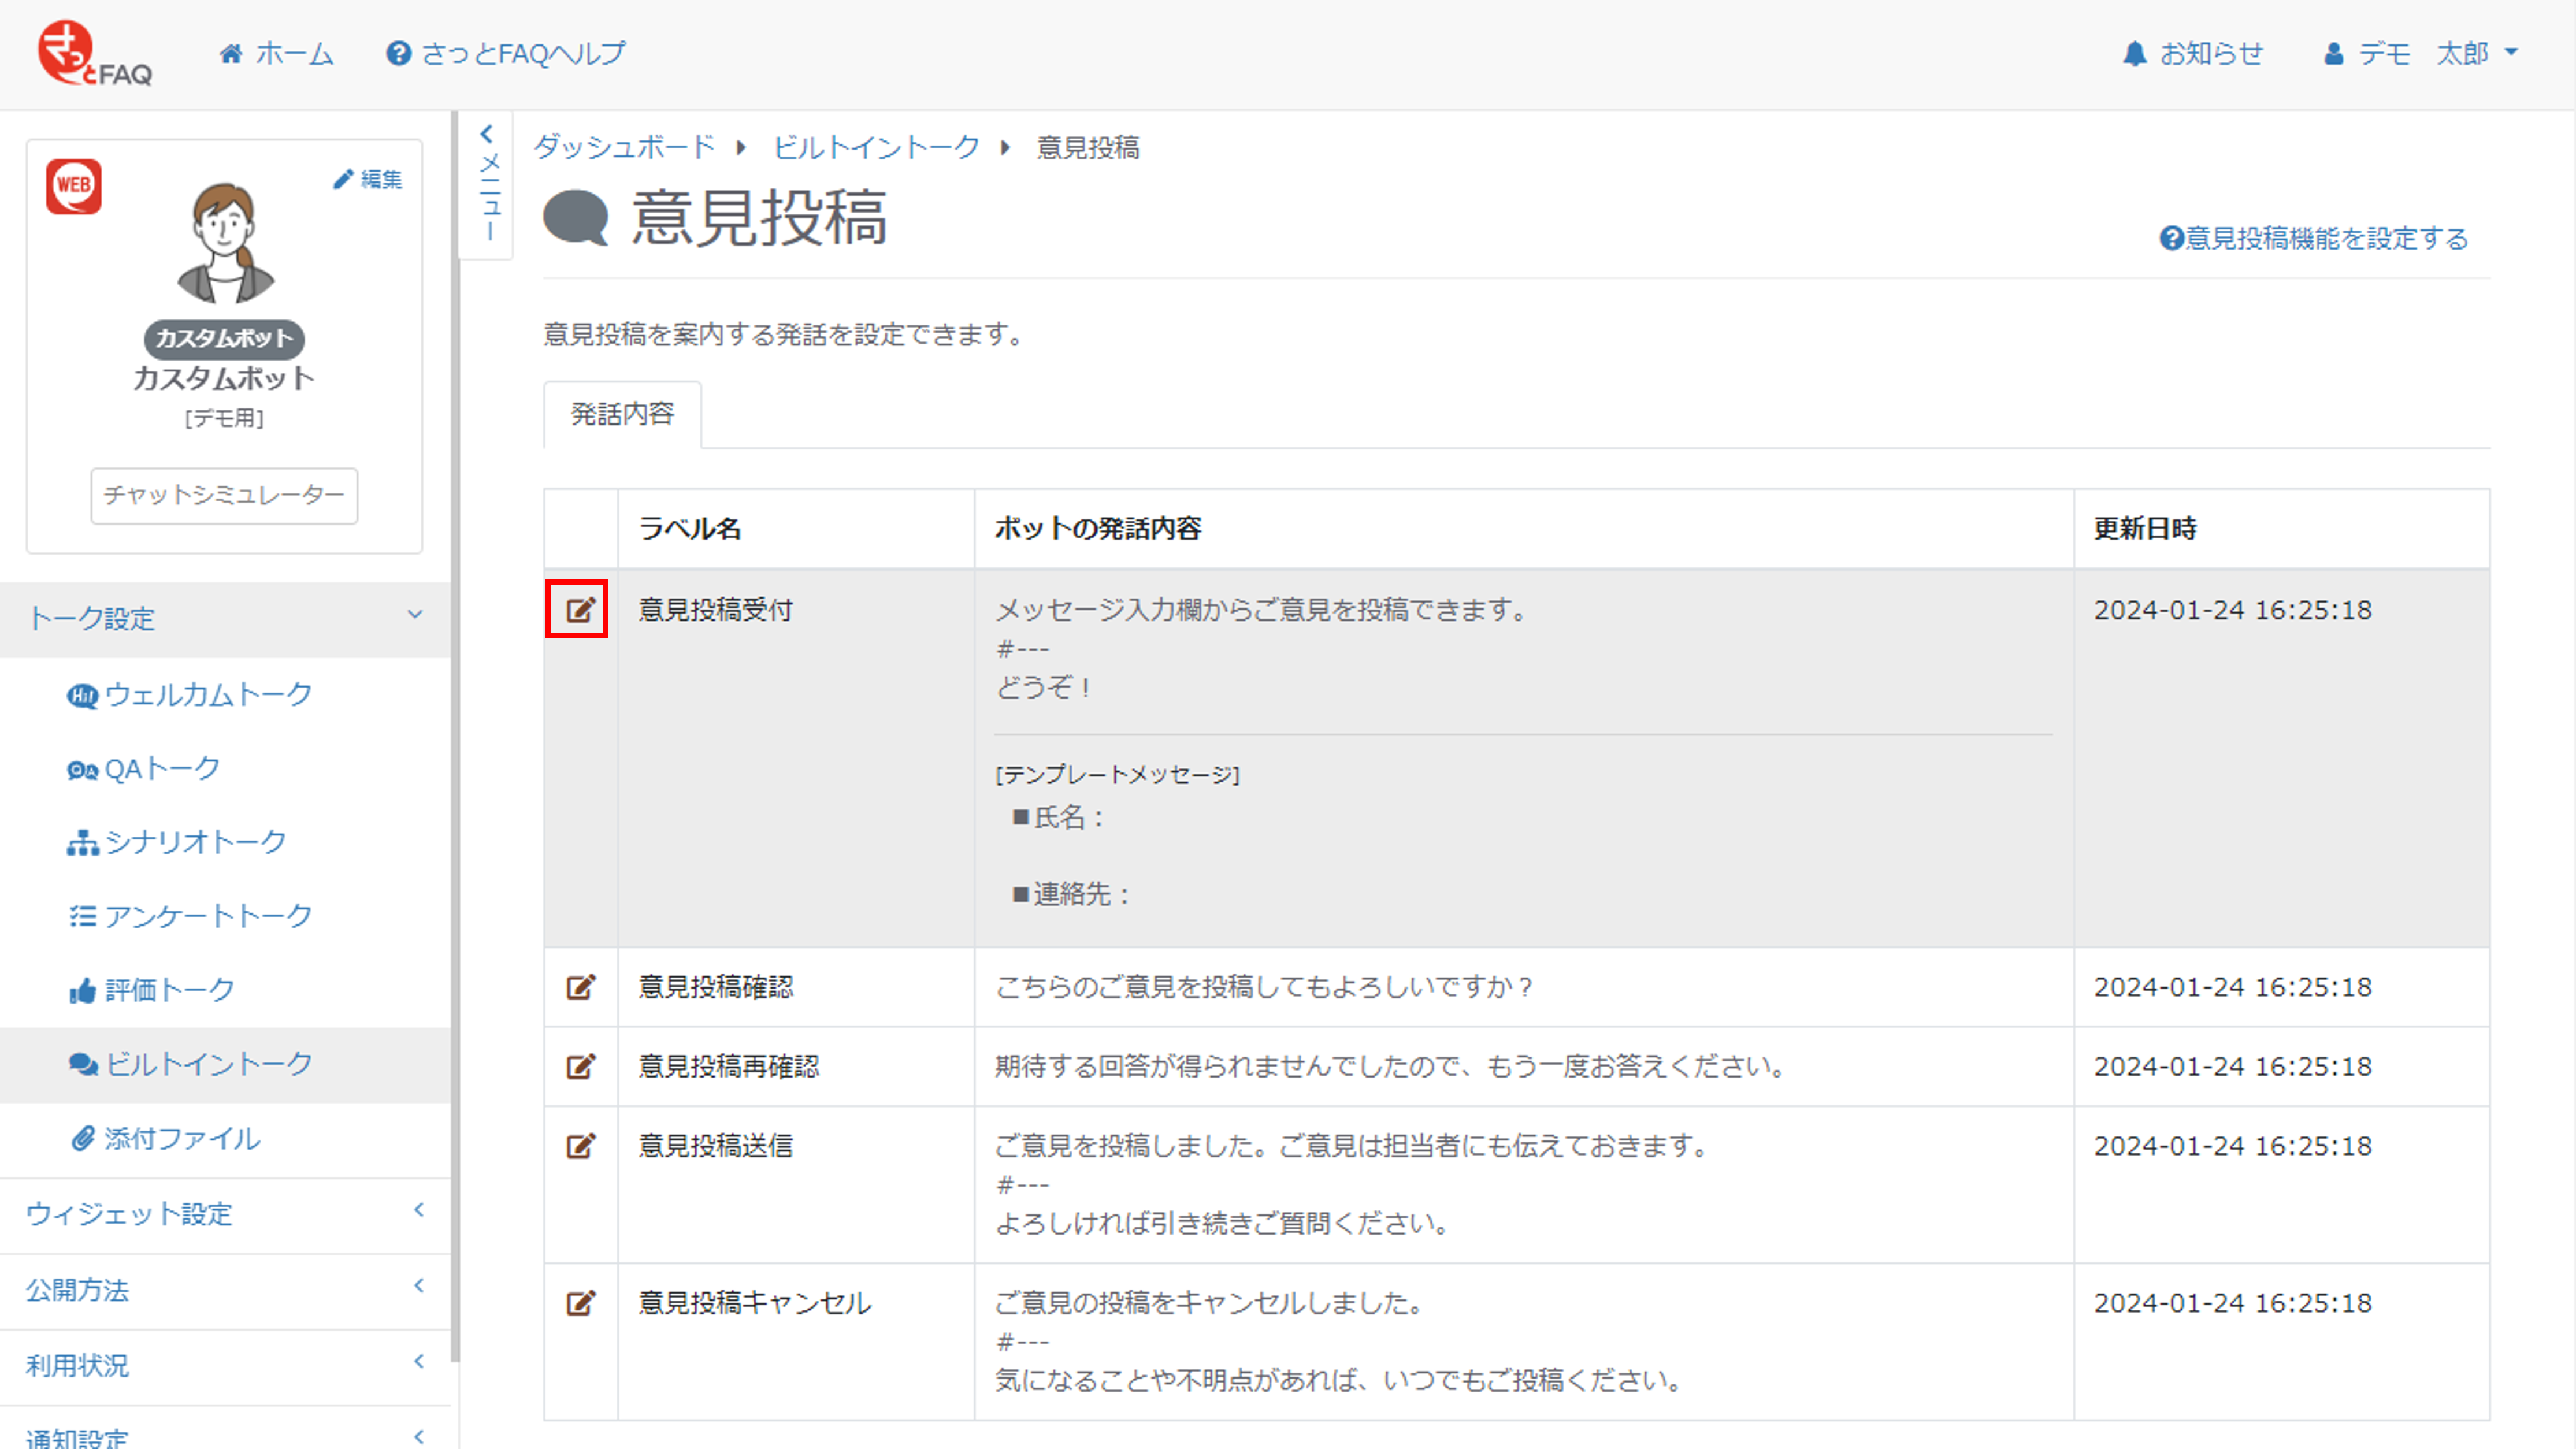Screen dimensions: 2576x1449
Task: Click the 添付ファイル paperclip icon
Action: (82, 1138)
